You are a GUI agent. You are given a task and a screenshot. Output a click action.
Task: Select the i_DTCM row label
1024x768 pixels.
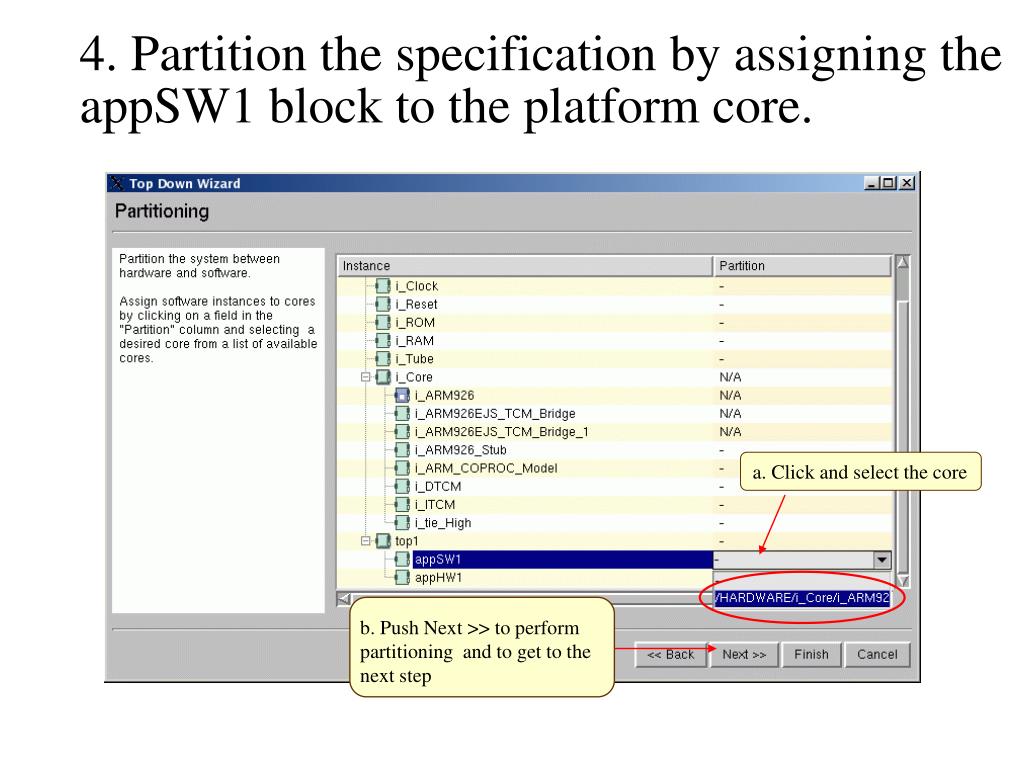coord(438,487)
